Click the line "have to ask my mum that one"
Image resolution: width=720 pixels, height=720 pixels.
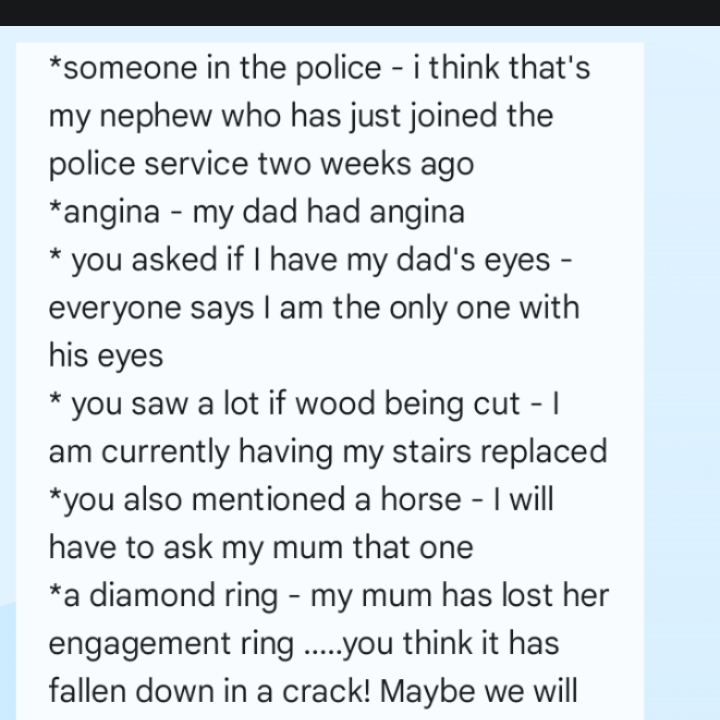click(x=260, y=547)
